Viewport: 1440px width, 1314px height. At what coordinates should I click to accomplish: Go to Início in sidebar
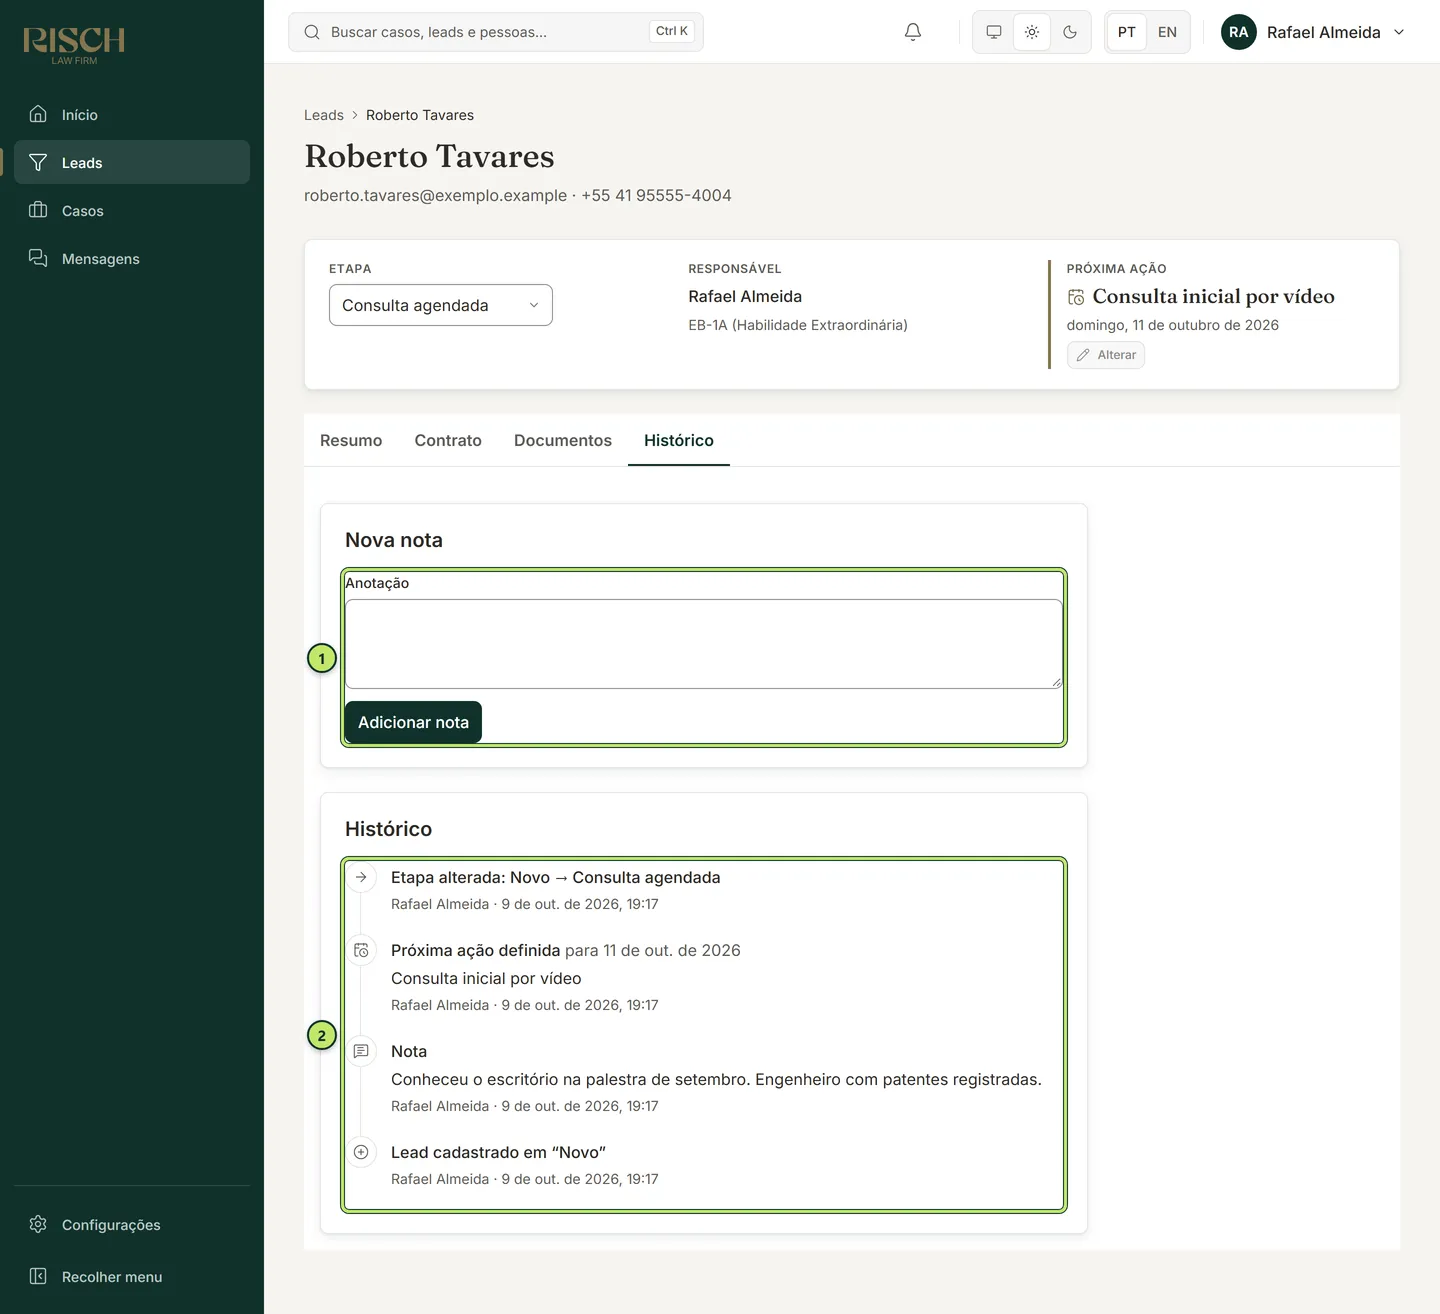tap(132, 114)
